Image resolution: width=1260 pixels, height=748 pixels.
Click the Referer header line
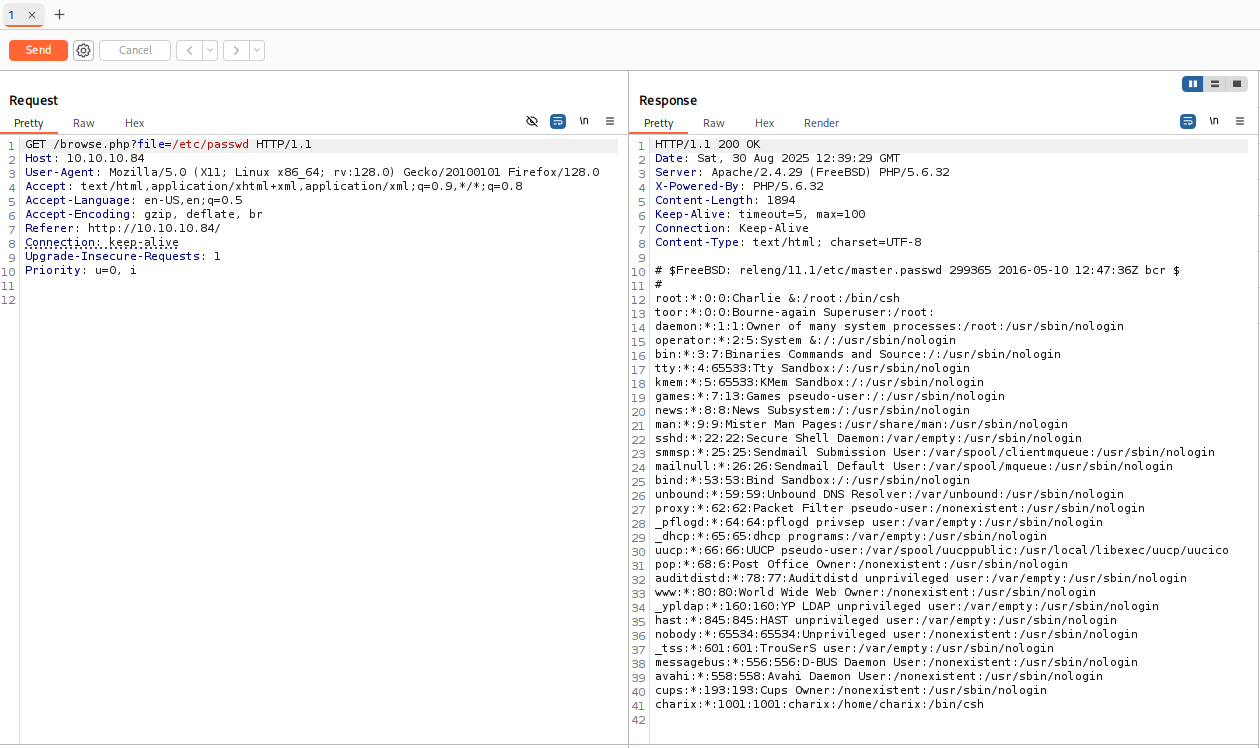pos(123,228)
